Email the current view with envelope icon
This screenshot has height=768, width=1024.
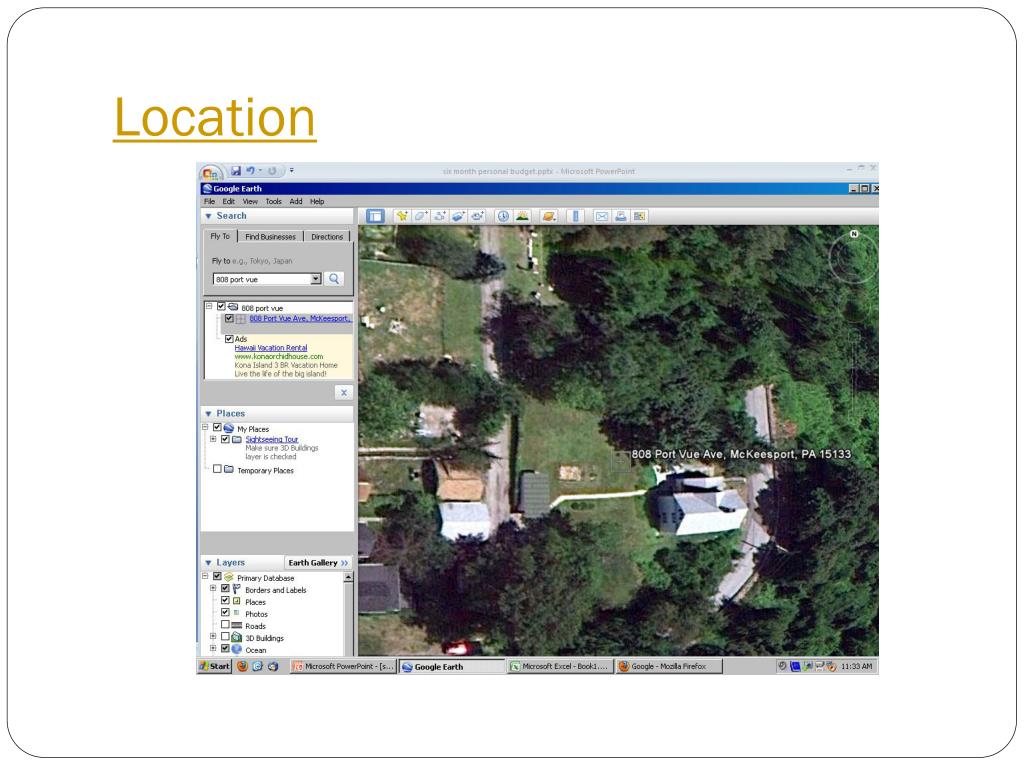tap(602, 216)
